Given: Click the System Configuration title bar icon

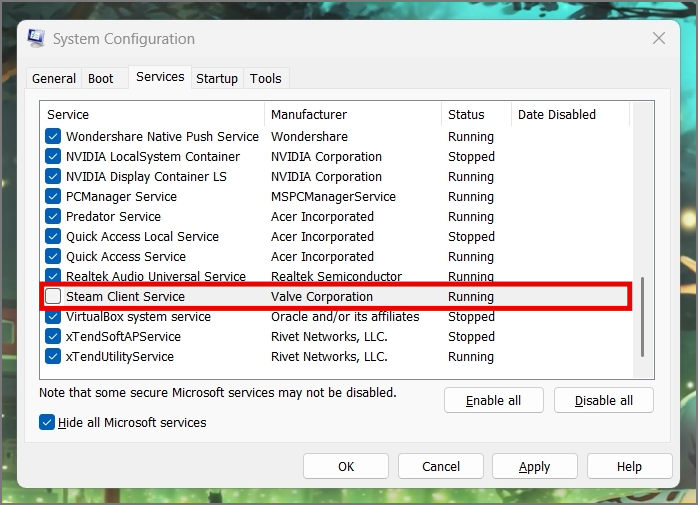Looking at the screenshot, I should 36,38.
